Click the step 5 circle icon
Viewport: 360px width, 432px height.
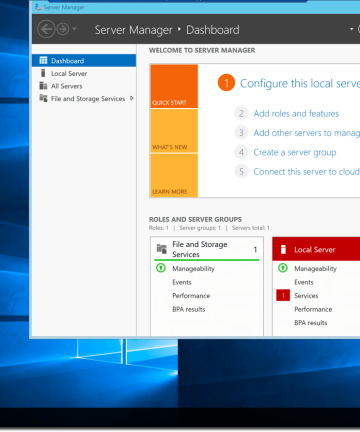[241, 171]
